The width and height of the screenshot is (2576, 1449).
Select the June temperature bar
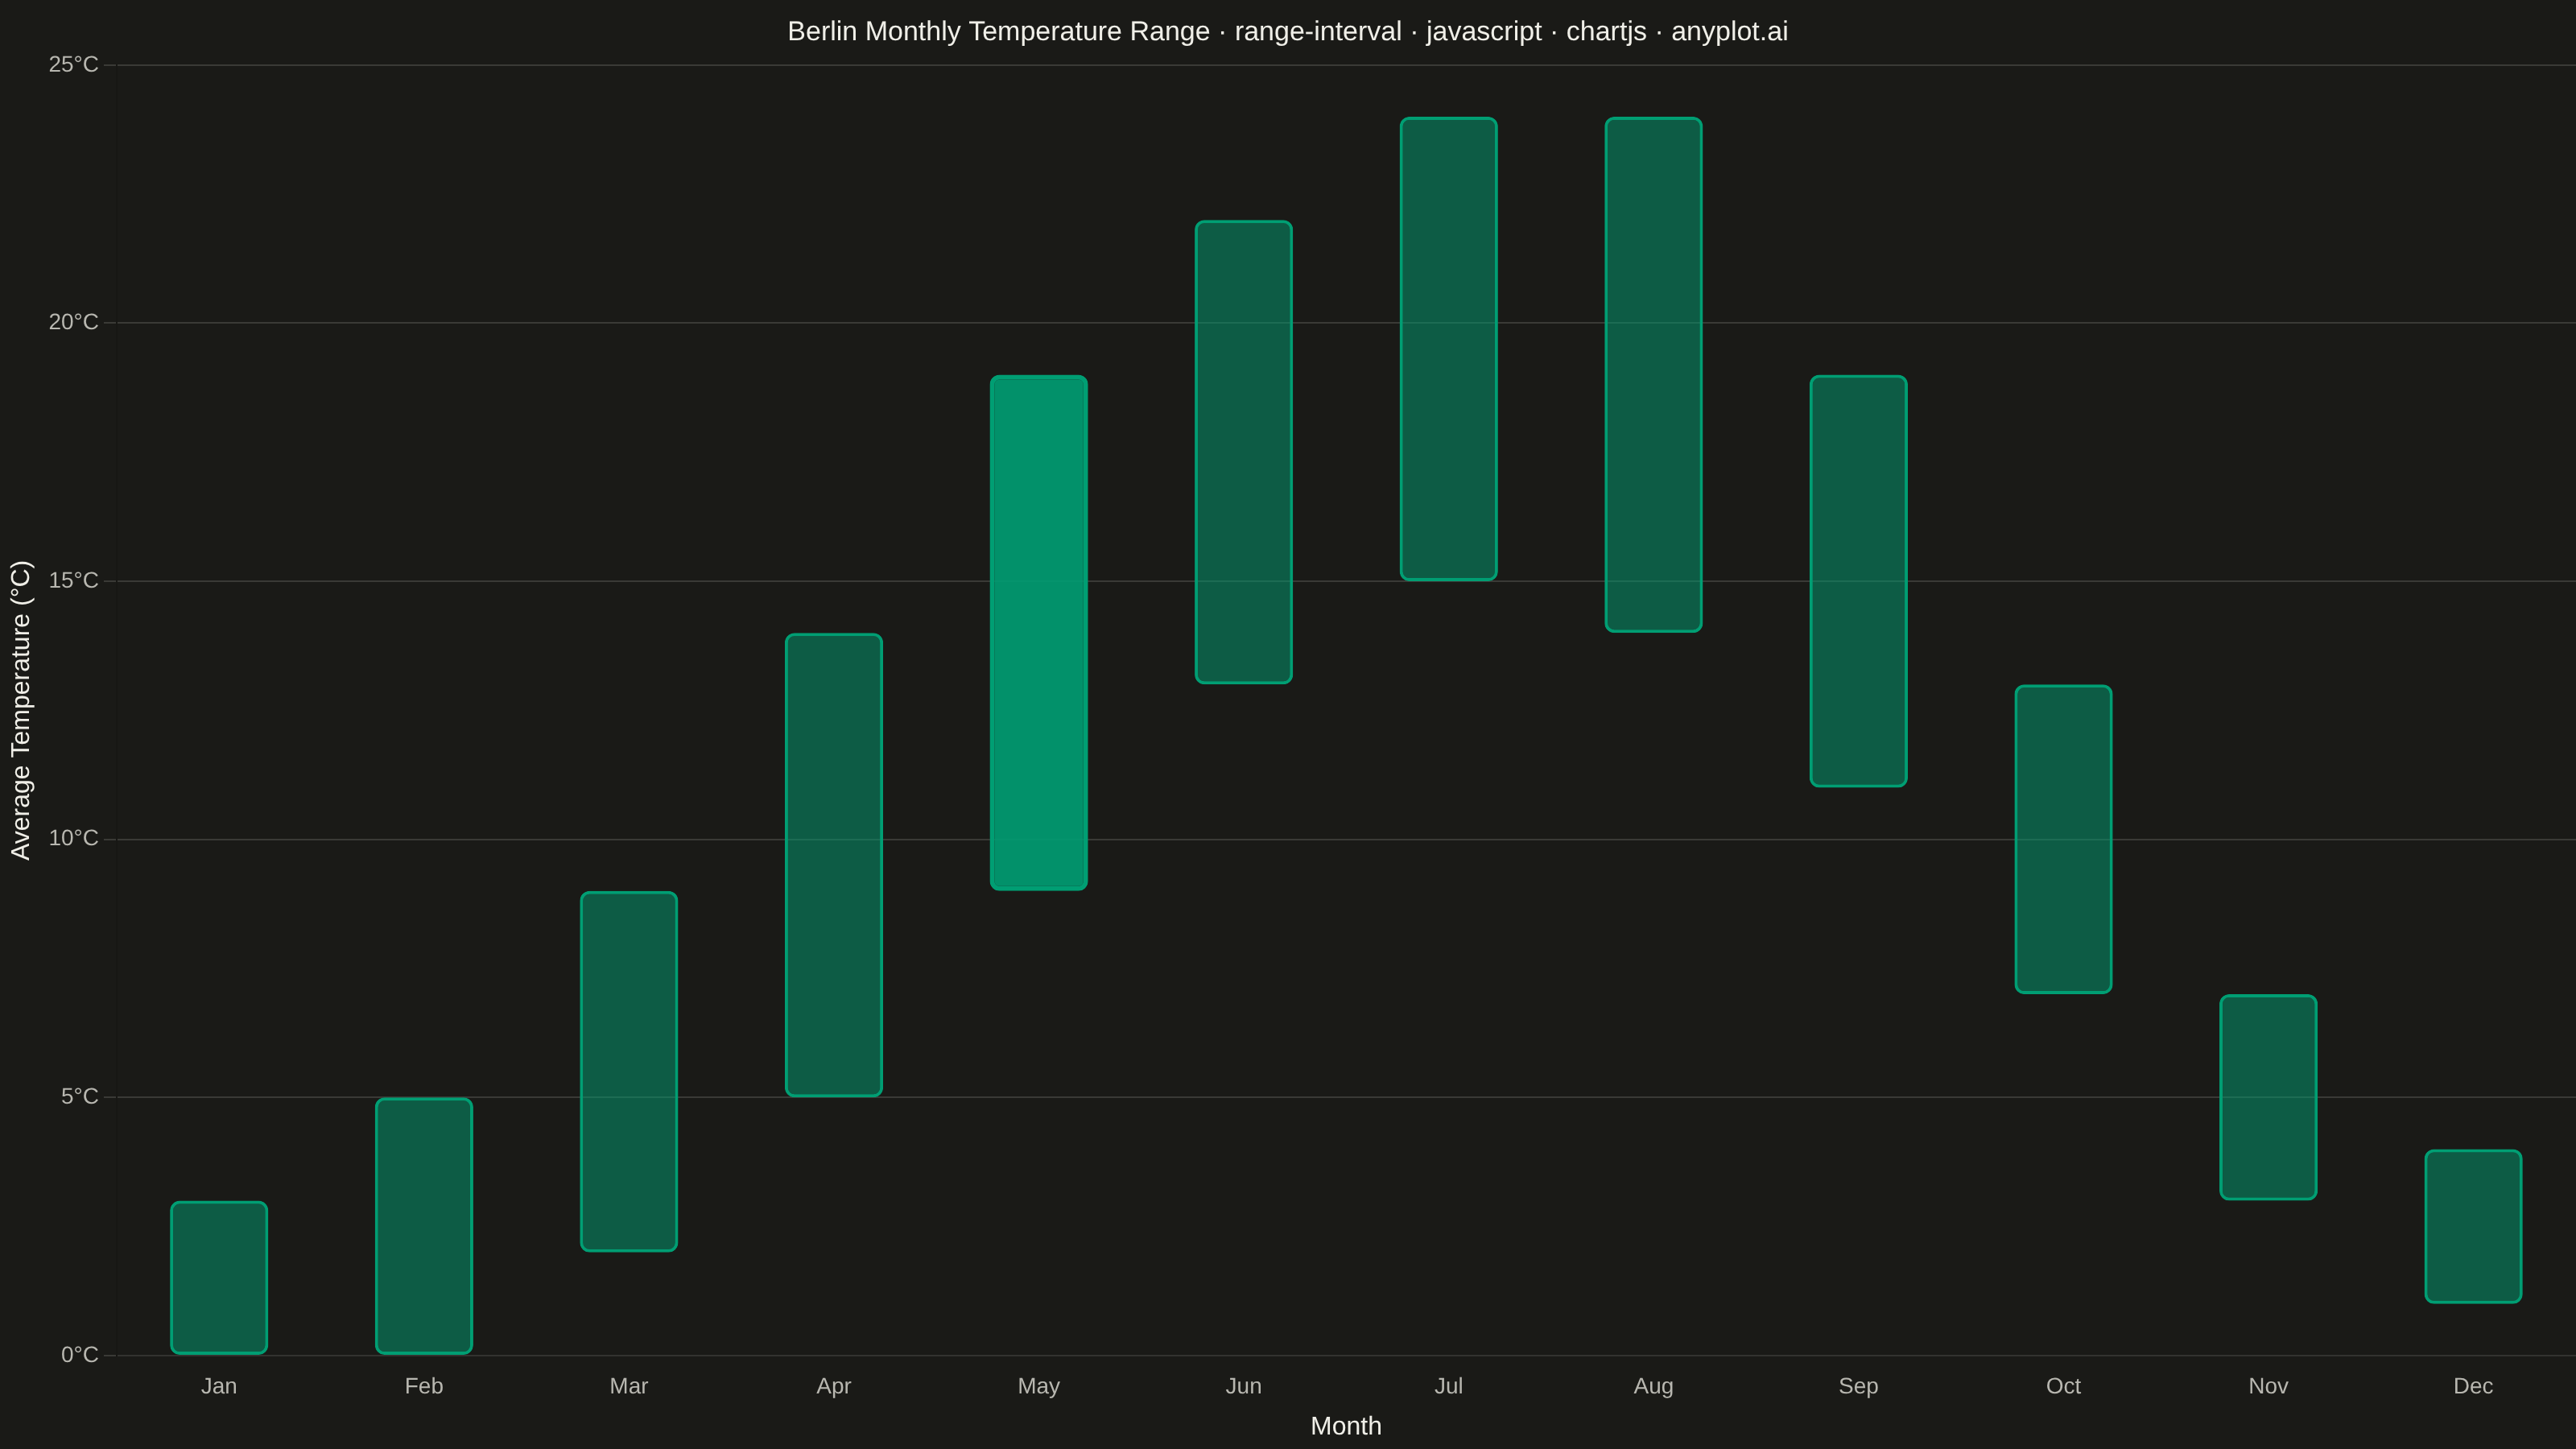click(x=1244, y=452)
